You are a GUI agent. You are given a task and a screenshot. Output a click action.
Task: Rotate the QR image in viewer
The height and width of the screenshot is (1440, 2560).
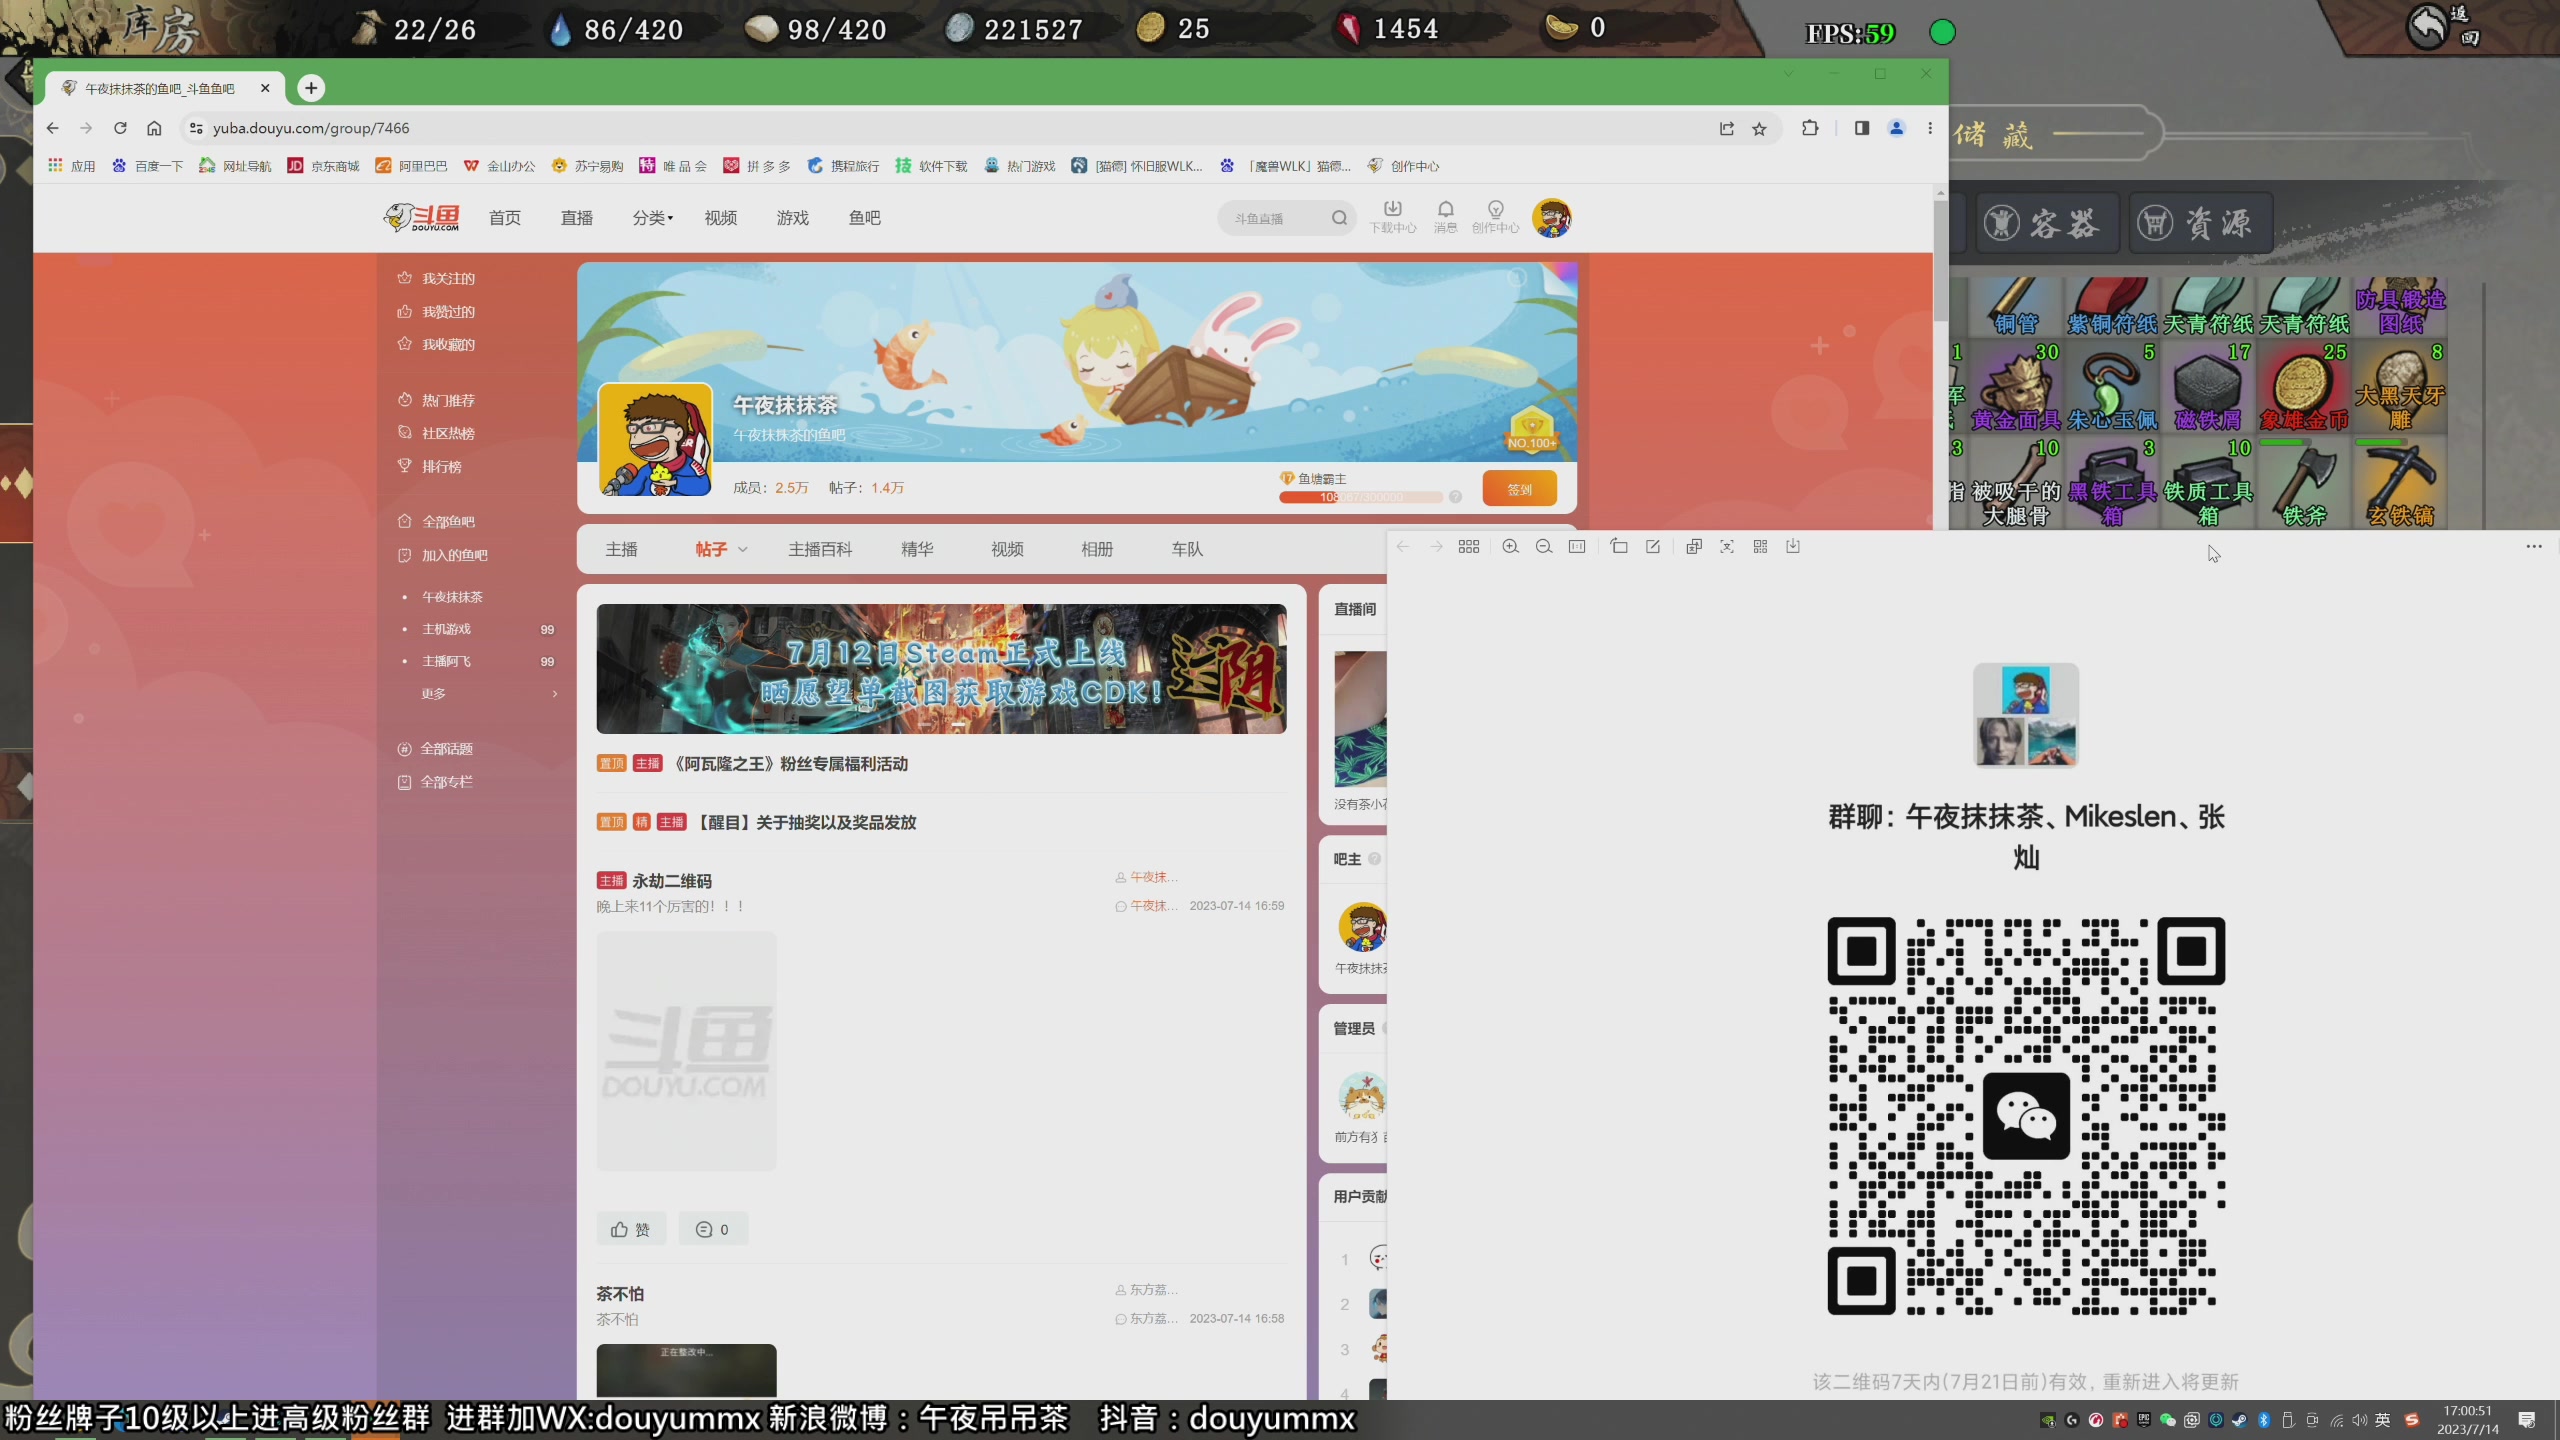(1619, 547)
